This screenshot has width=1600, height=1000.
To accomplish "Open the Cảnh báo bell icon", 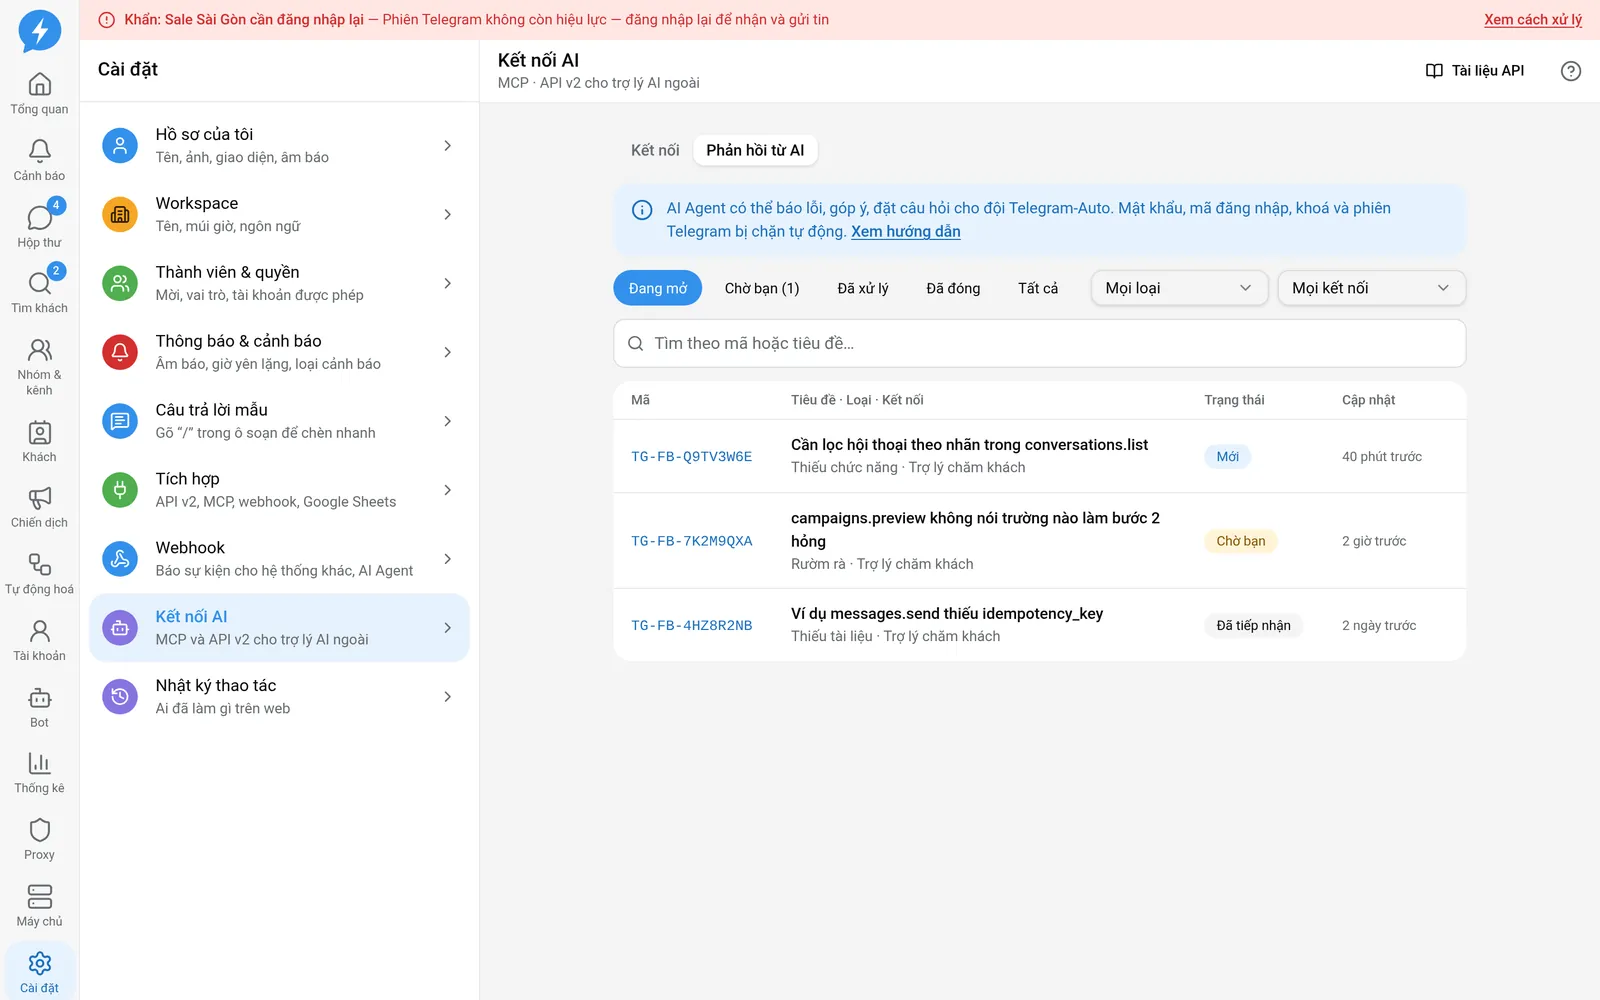I will (x=39, y=160).
